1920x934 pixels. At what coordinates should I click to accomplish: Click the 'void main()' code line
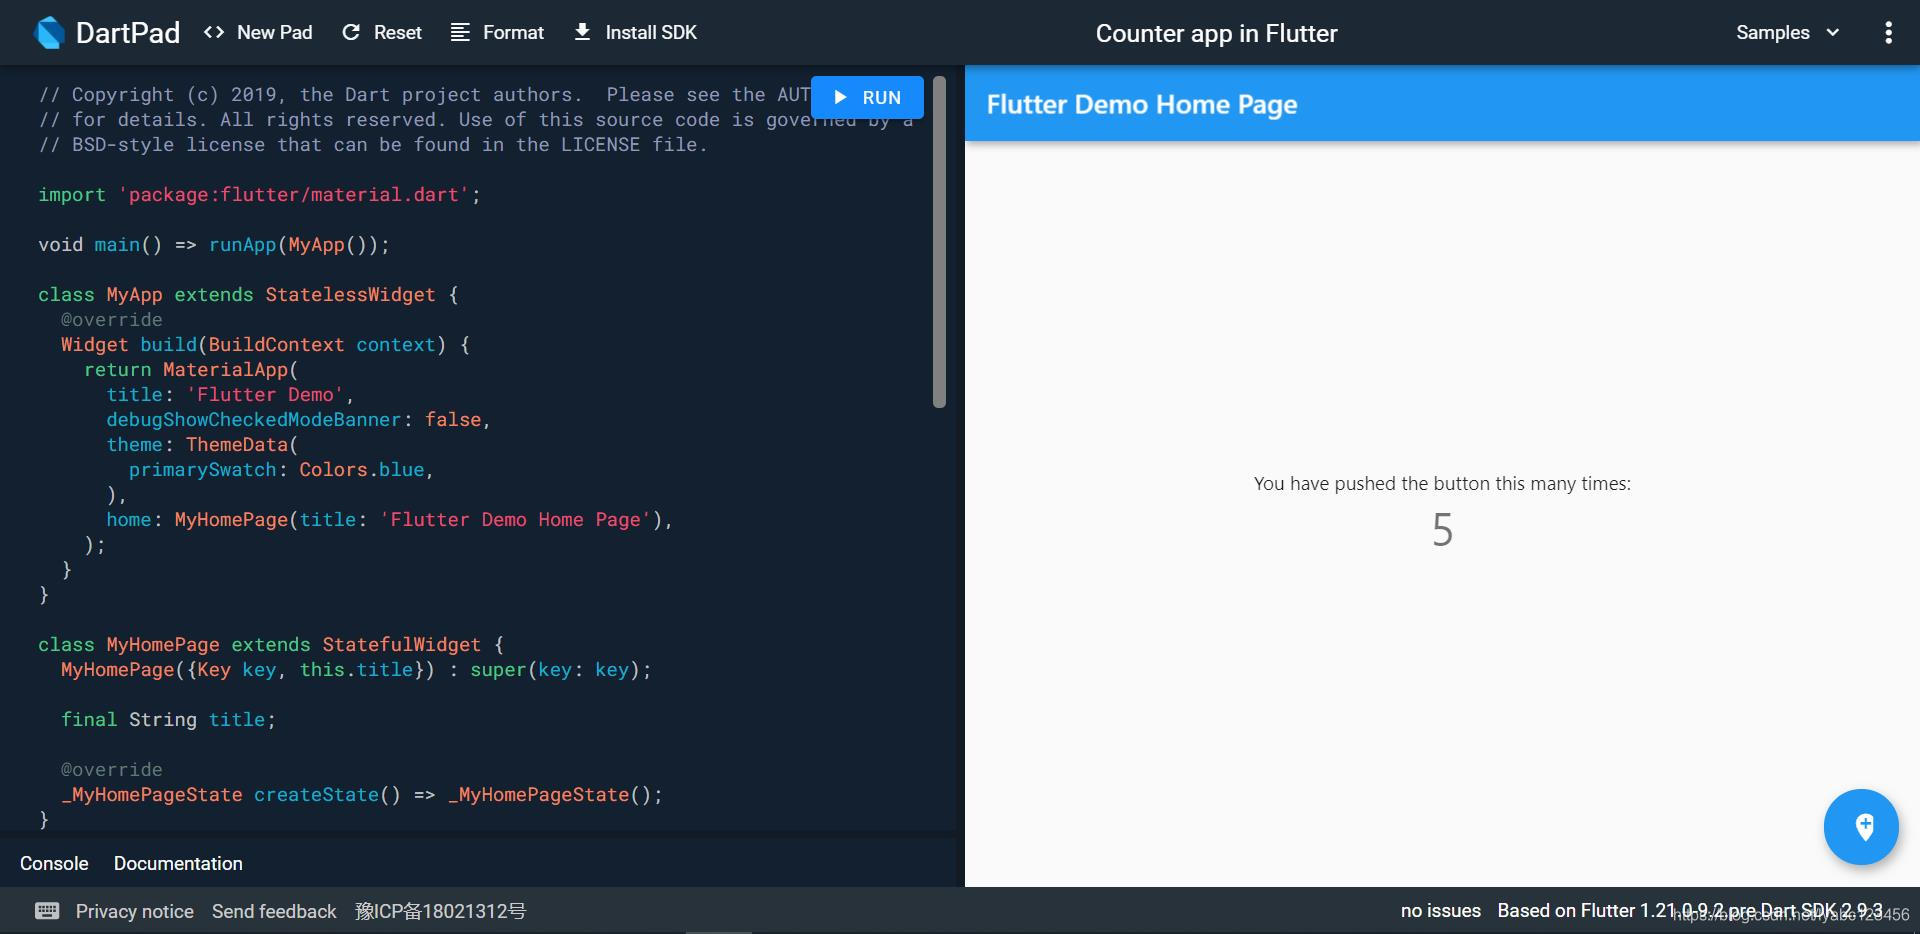(x=214, y=245)
